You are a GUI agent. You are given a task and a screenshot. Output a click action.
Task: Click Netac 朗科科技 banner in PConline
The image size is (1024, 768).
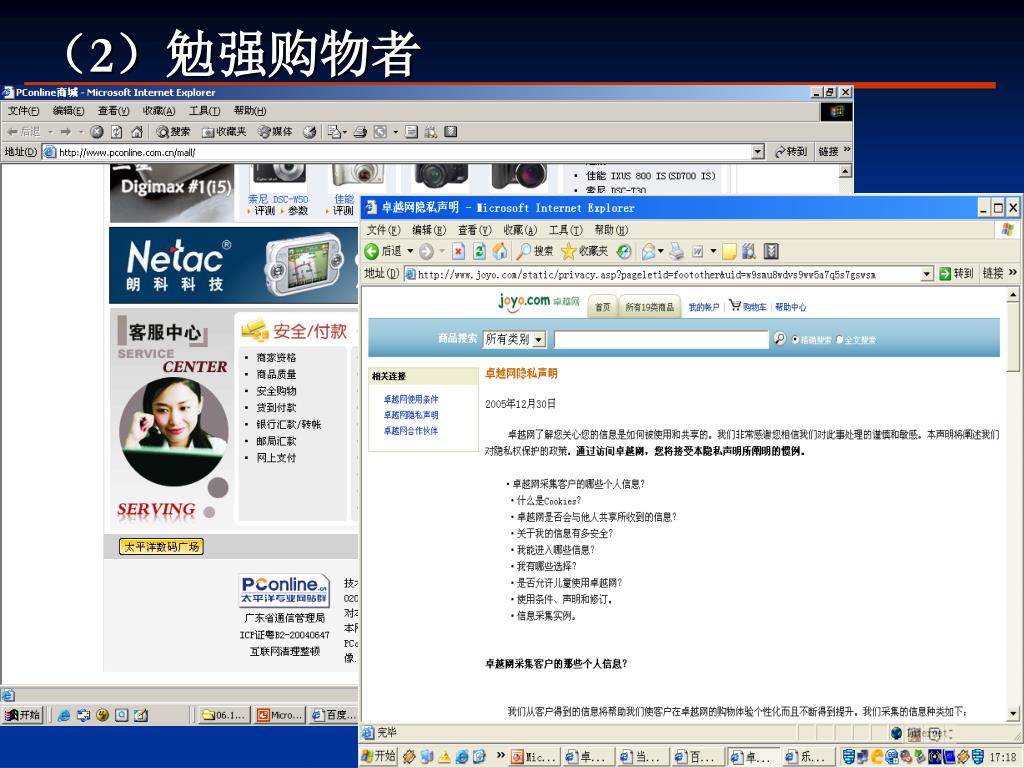pyautogui.click(x=234, y=265)
